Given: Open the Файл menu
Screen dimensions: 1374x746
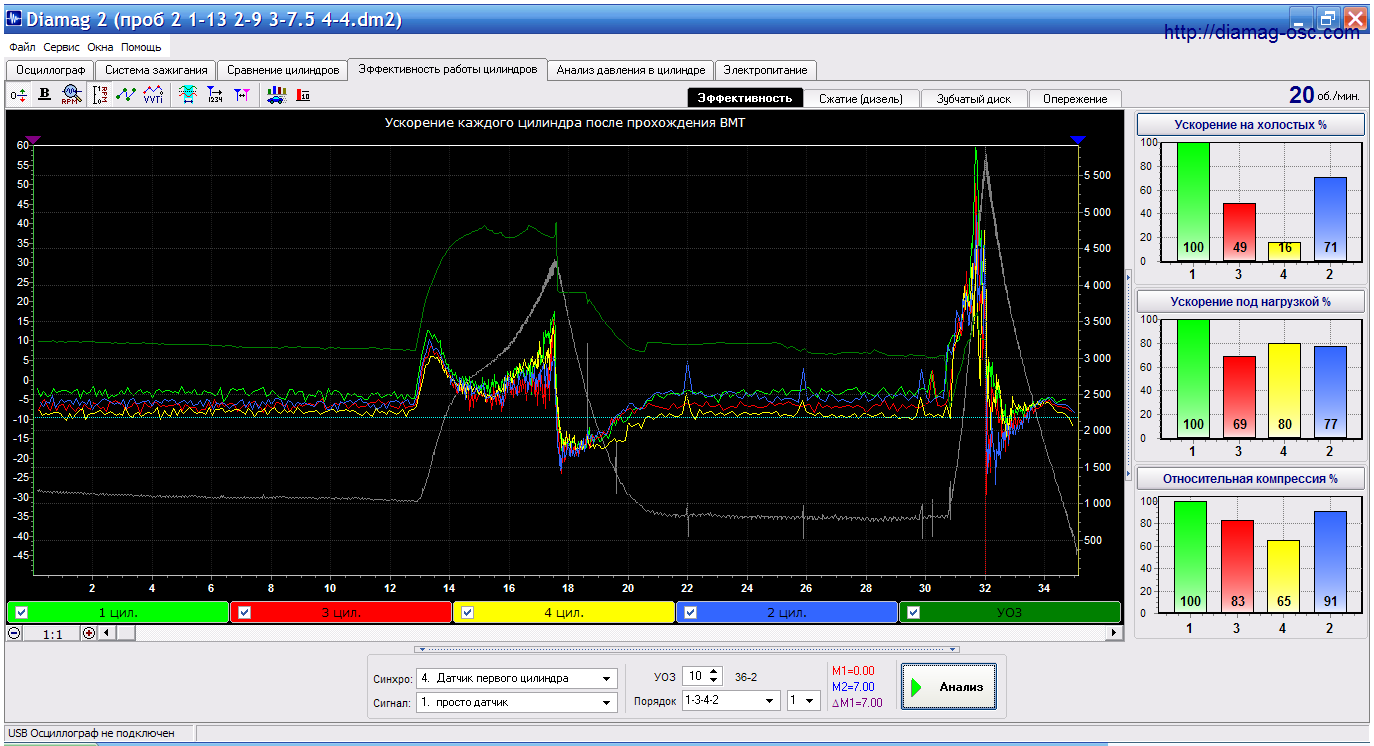Looking at the screenshot, I should click(x=22, y=47).
